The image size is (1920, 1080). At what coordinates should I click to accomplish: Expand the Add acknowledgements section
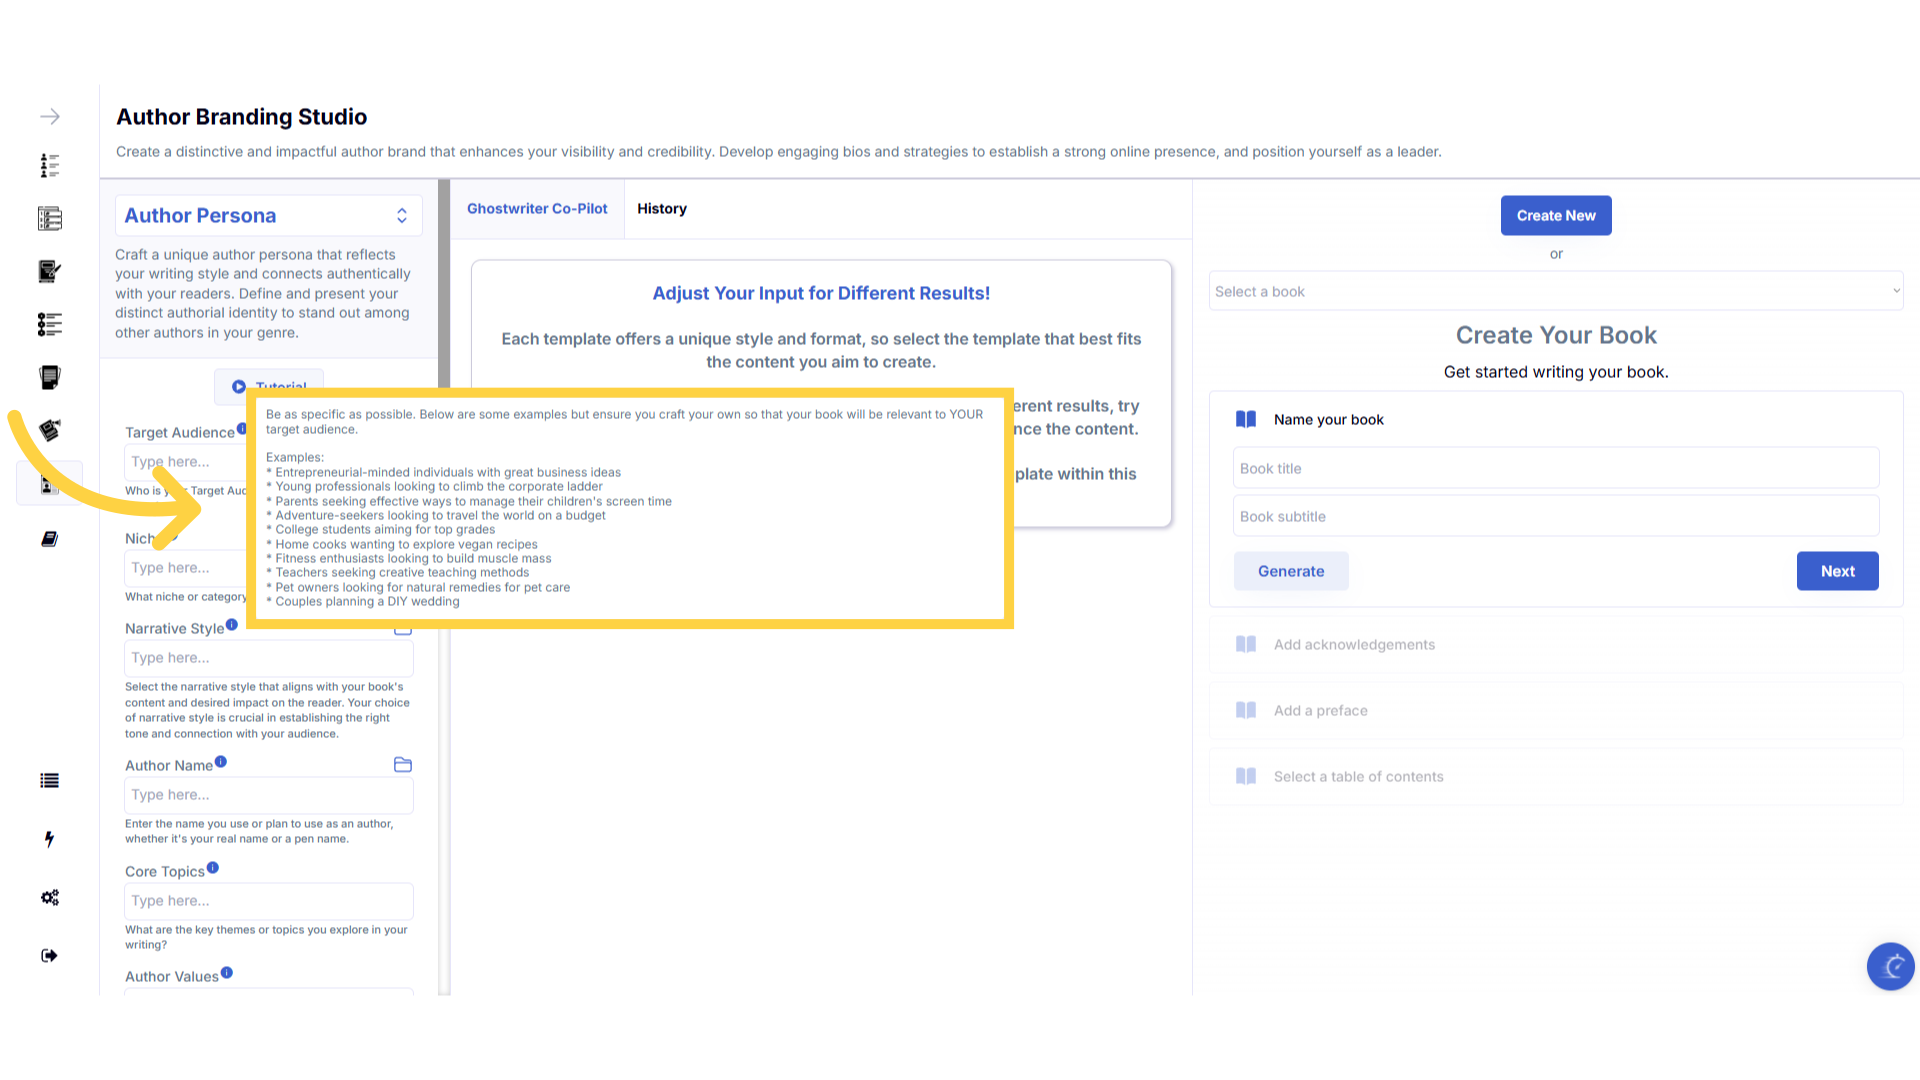click(x=1354, y=645)
